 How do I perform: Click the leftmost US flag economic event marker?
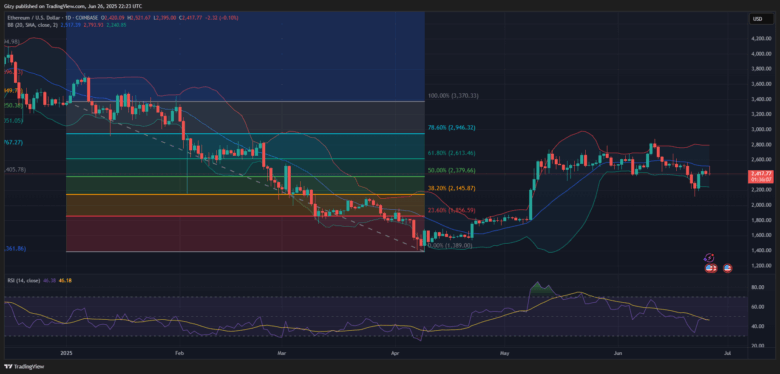(709, 268)
